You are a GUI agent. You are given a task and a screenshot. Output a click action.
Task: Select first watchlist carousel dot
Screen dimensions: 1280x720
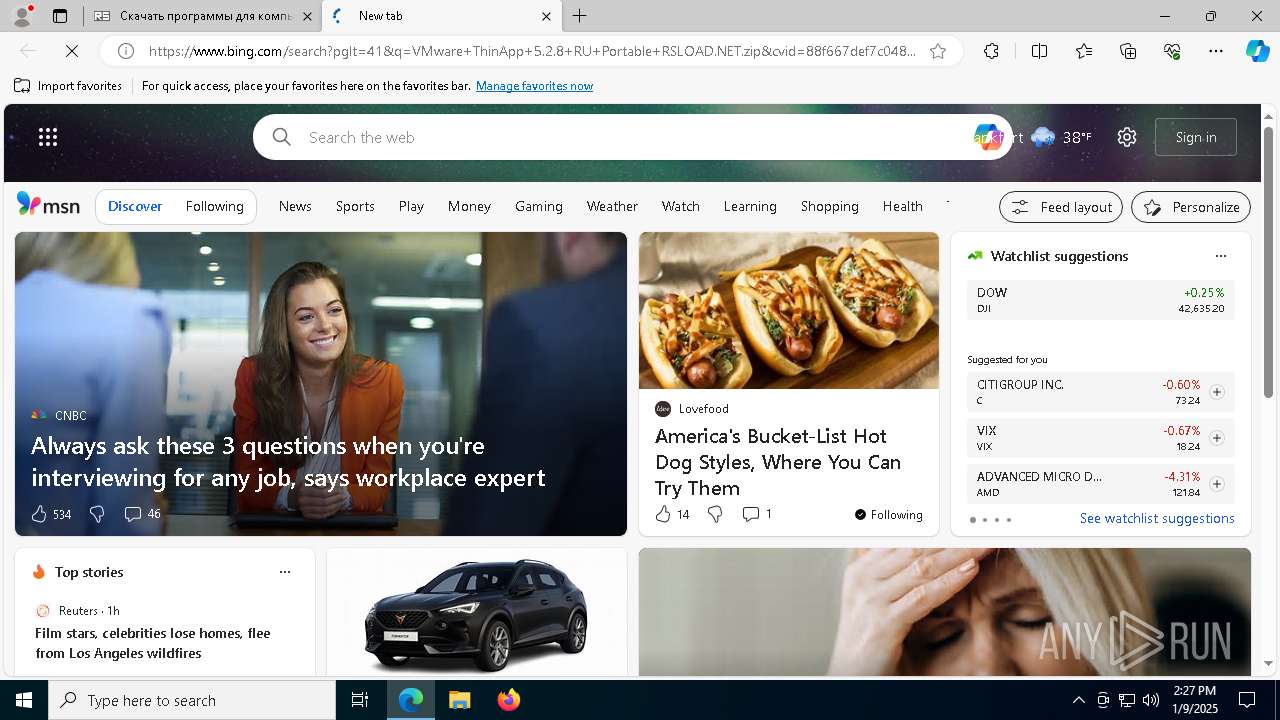click(x=972, y=520)
